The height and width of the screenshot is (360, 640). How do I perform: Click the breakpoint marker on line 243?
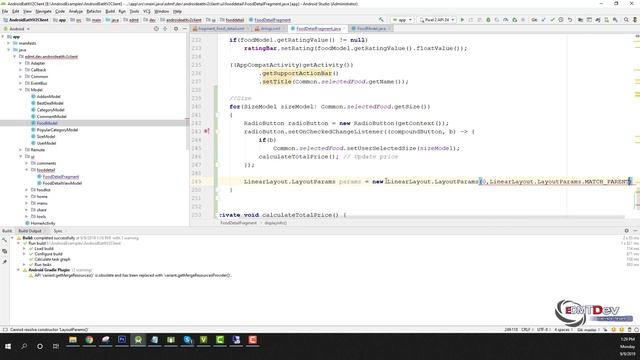(x=207, y=131)
